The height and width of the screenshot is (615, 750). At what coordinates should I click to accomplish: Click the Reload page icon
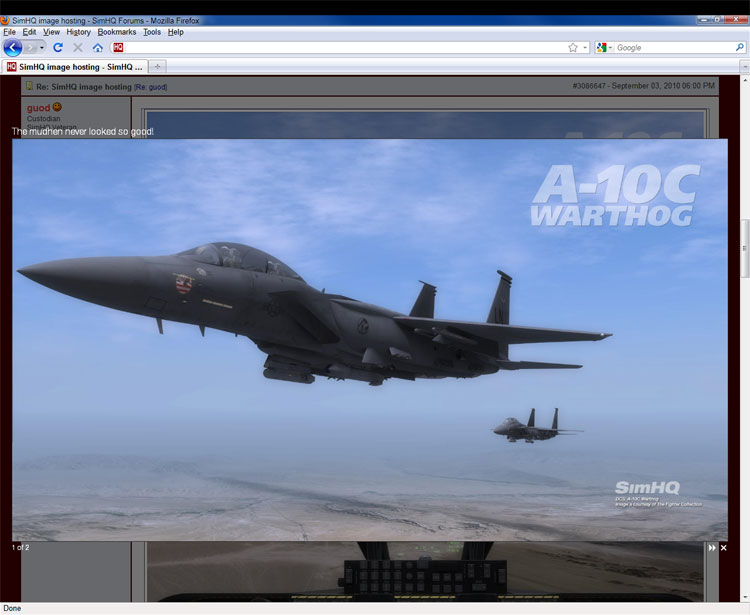click(x=58, y=47)
